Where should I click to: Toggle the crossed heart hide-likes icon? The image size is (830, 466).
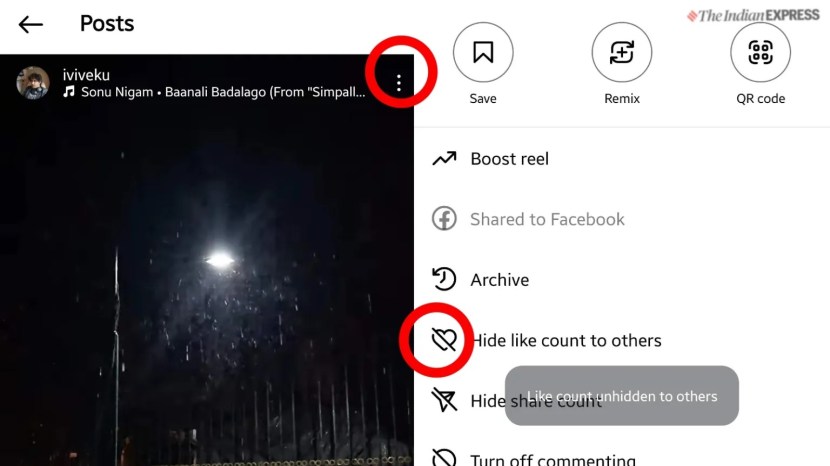point(444,339)
